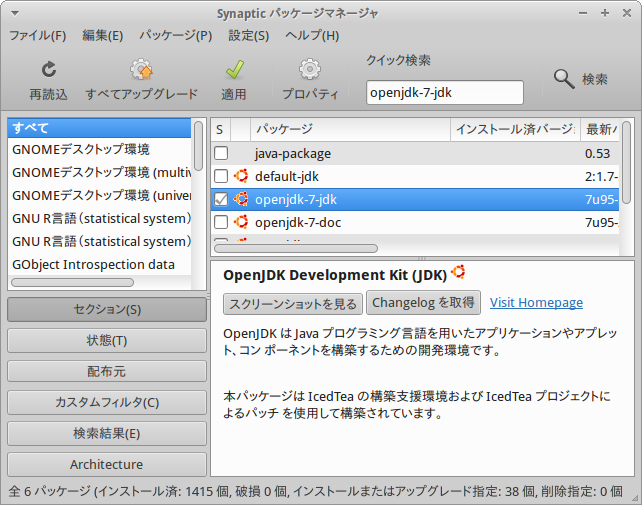The image size is (642, 505).
Task: Select the カスタムフィルタ(C) button
Action: pos(106,402)
